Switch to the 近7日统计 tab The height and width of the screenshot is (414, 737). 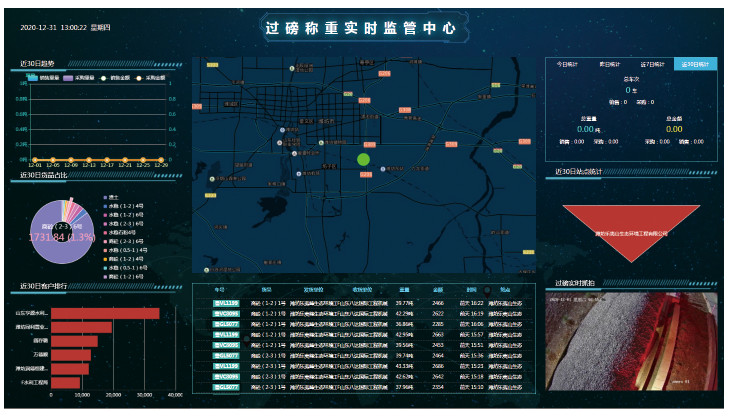coord(652,64)
